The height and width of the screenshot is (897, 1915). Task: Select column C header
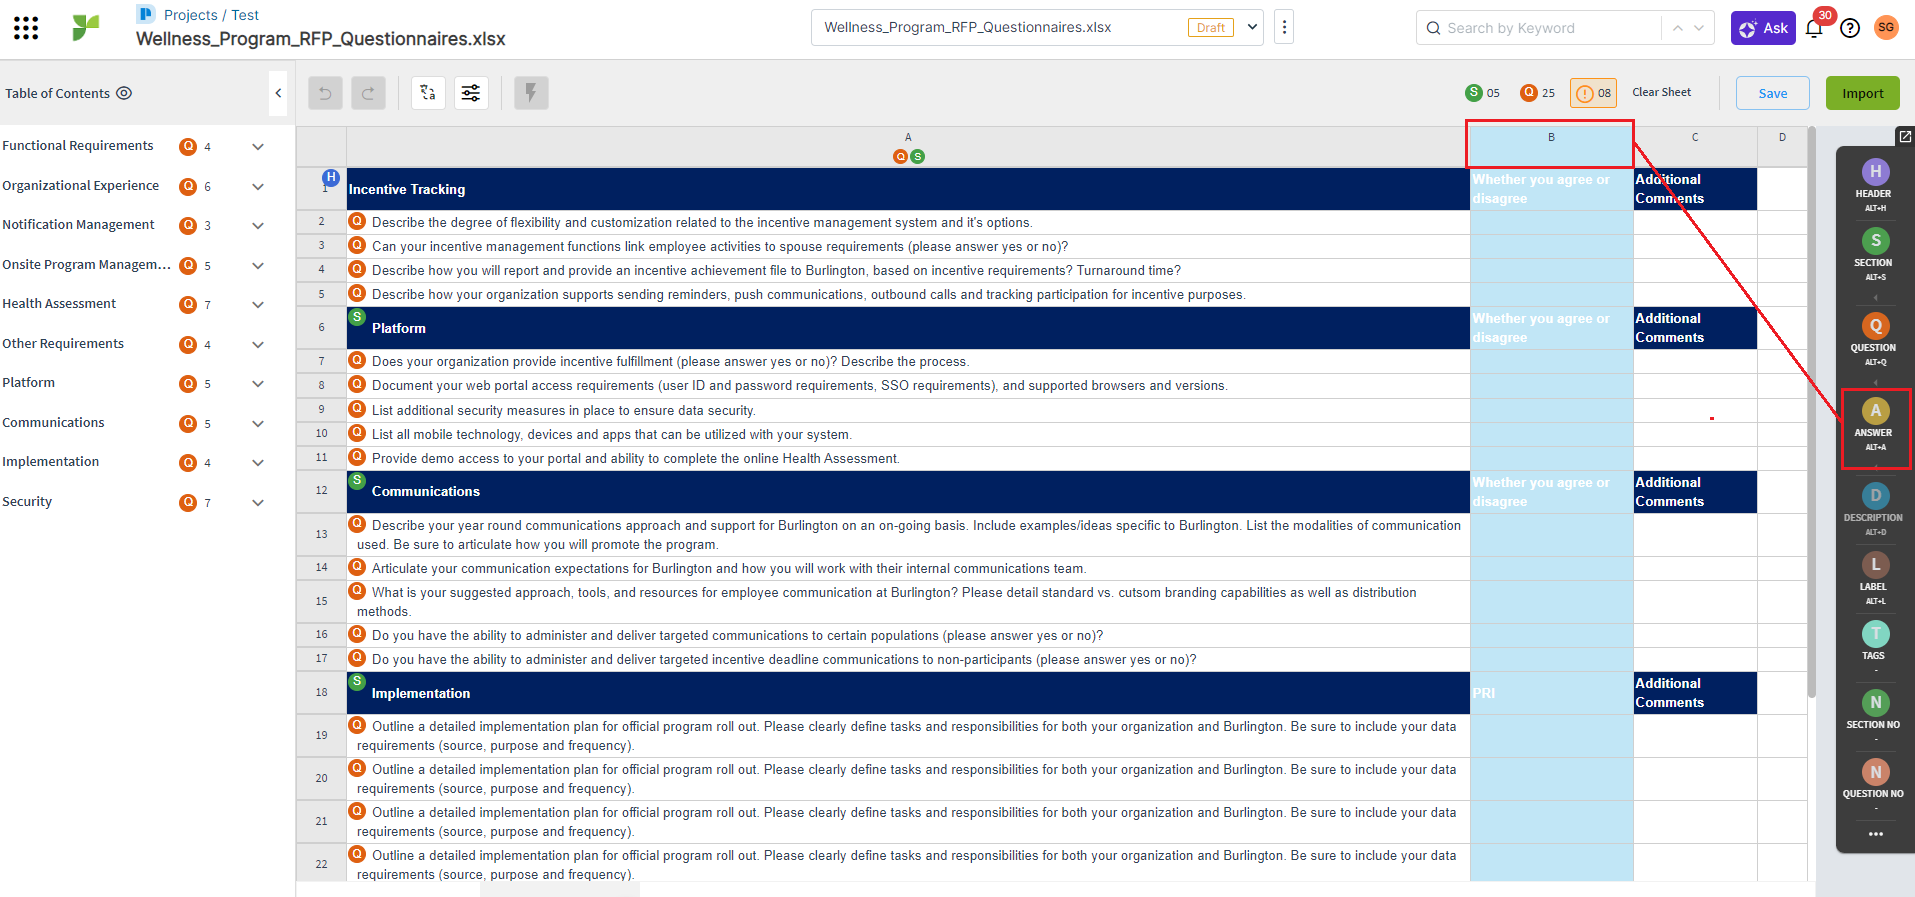(x=1695, y=146)
